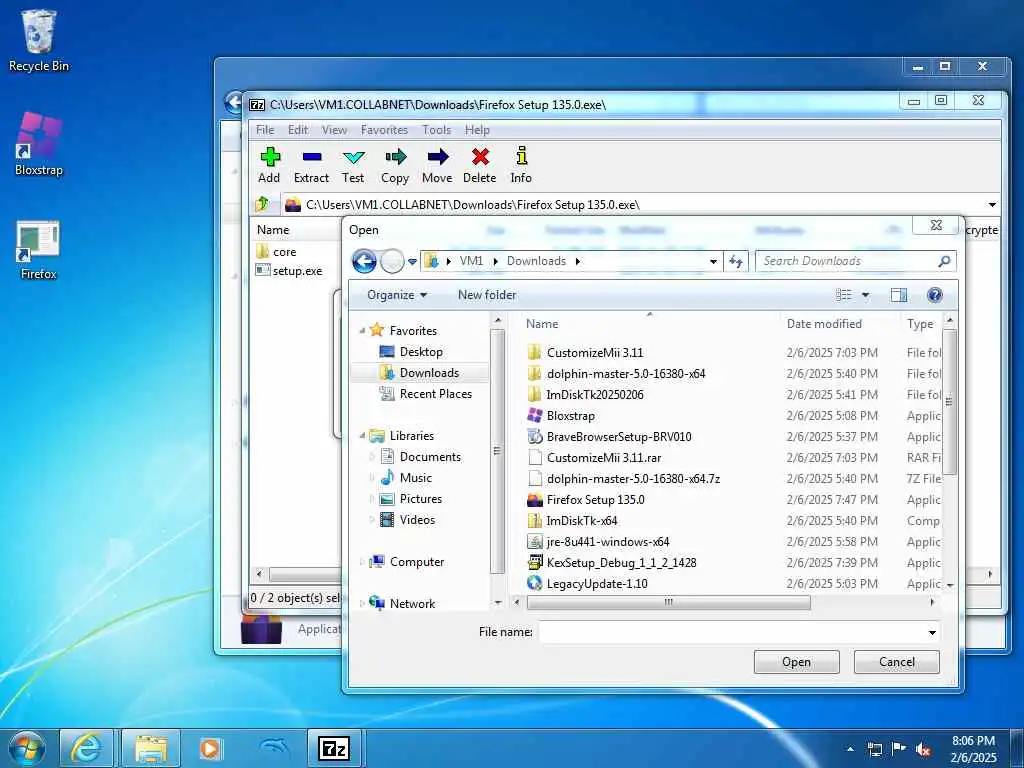Viewport: 1024px width, 768px height.
Task: Run Test from the 7-Zip toolbar
Action: click(353, 165)
